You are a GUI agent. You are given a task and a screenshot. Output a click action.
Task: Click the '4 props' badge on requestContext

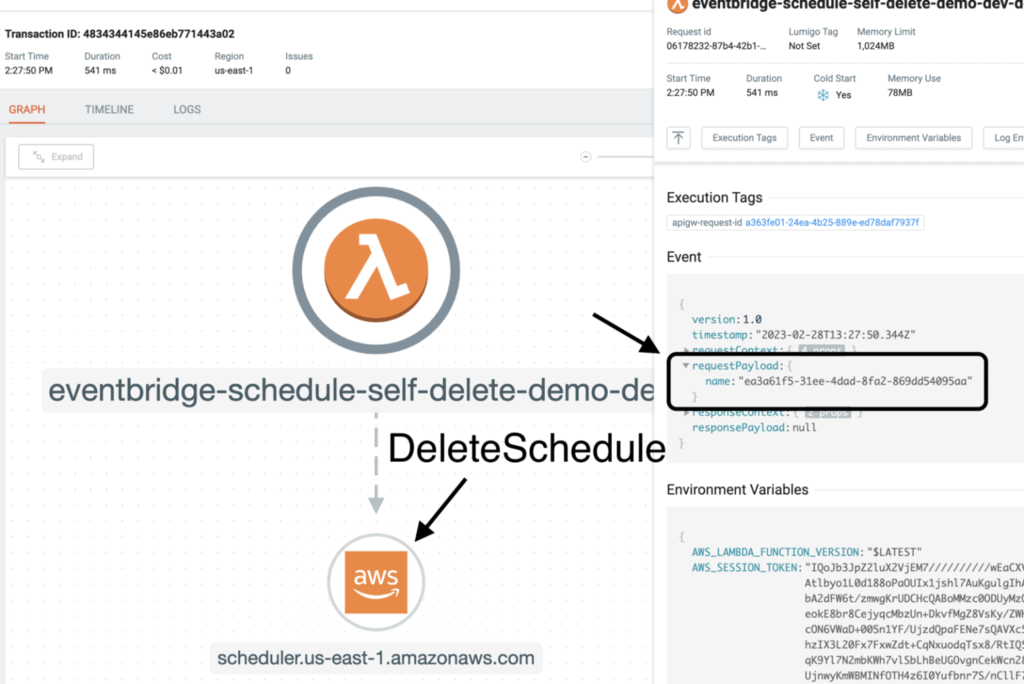[x=823, y=348]
